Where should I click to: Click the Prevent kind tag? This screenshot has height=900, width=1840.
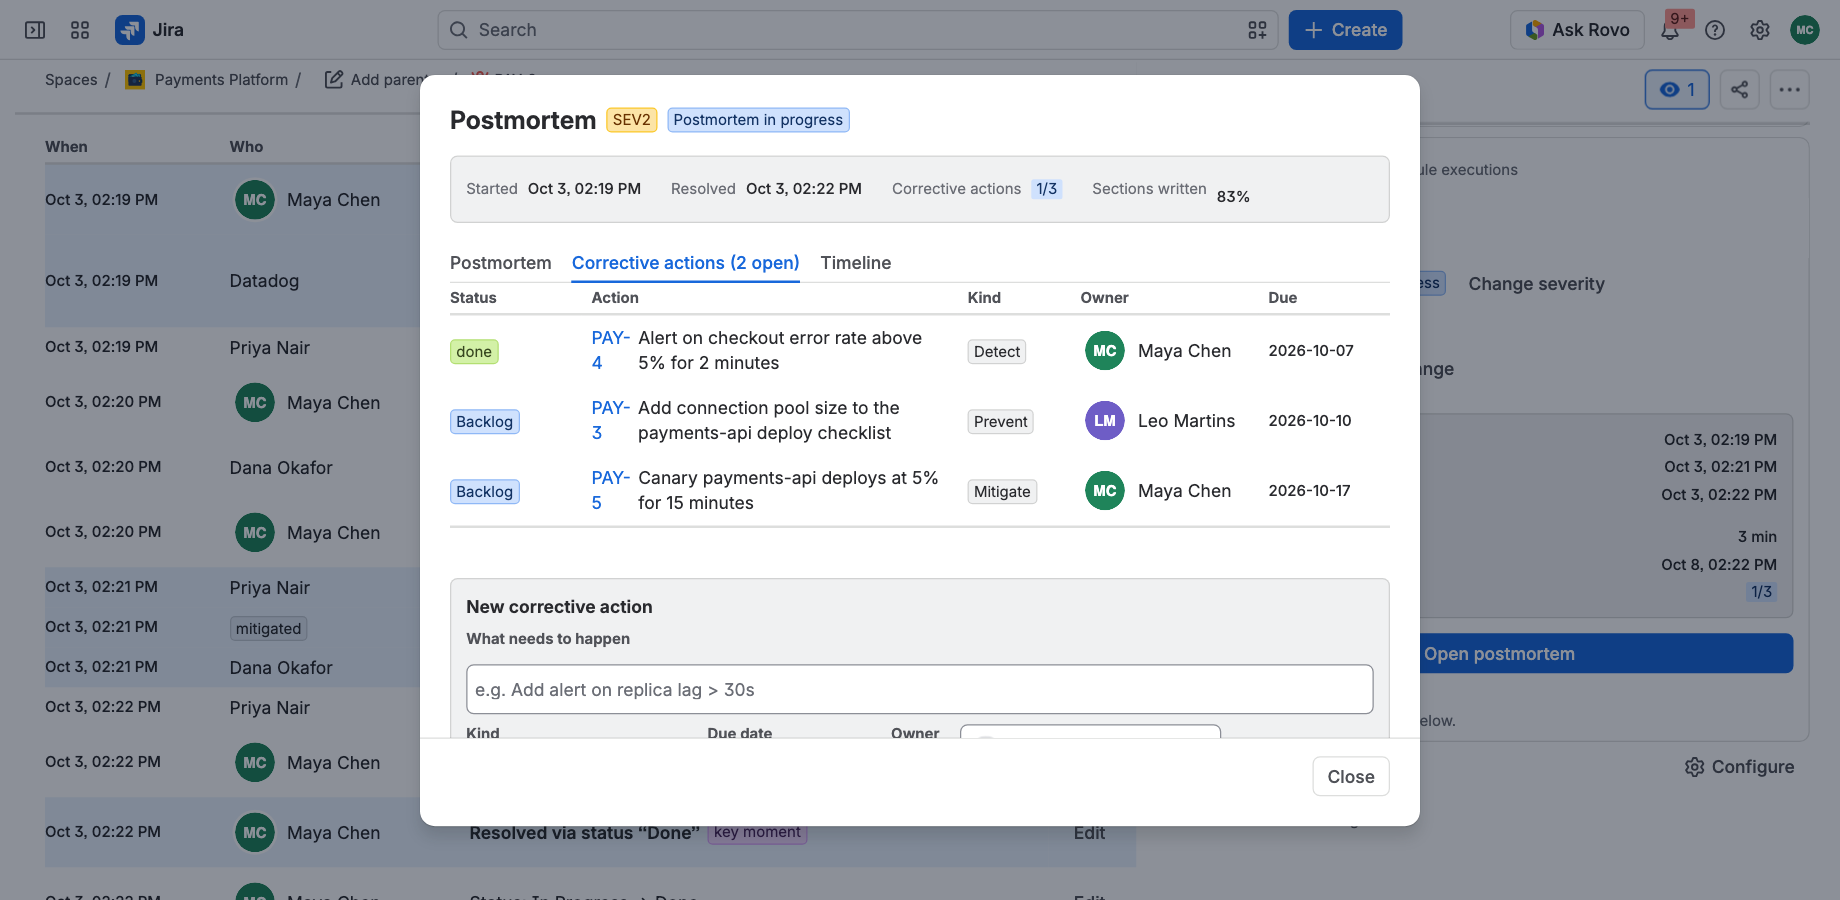[1001, 422]
